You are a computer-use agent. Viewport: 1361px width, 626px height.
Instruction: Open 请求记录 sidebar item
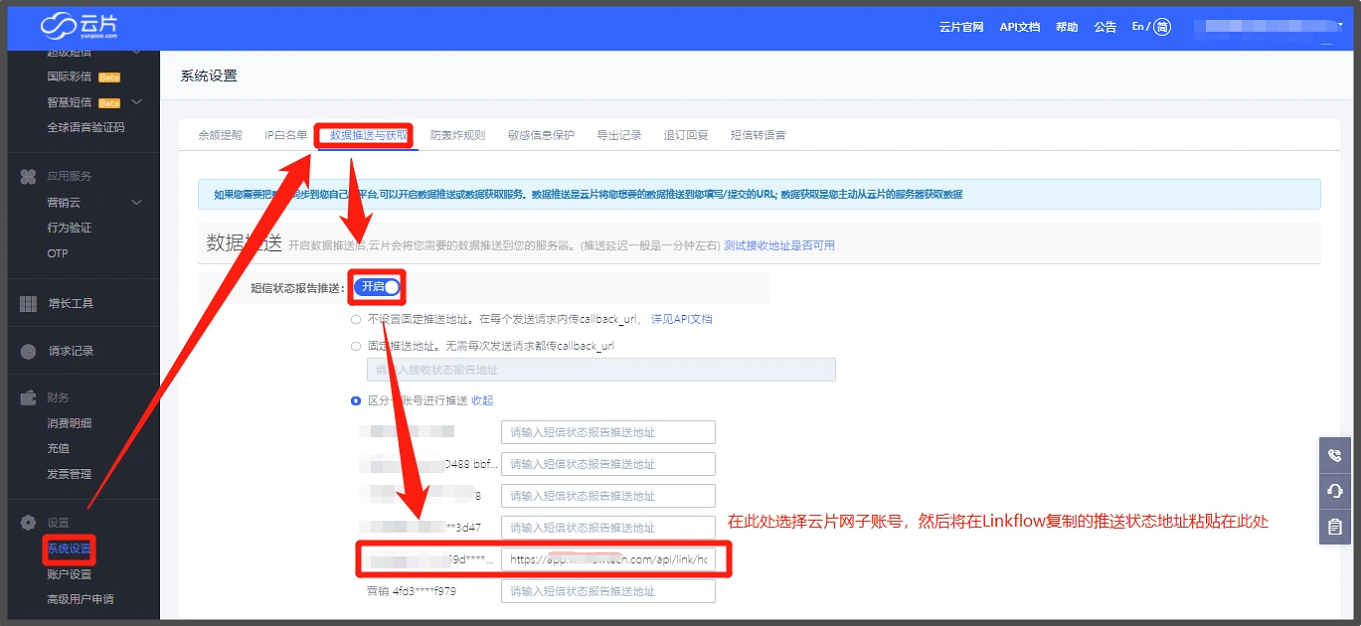[x=71, y=351]
